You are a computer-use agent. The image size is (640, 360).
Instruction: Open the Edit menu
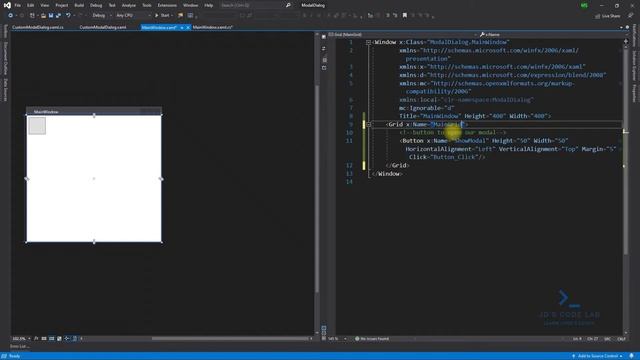click(31, 5)
